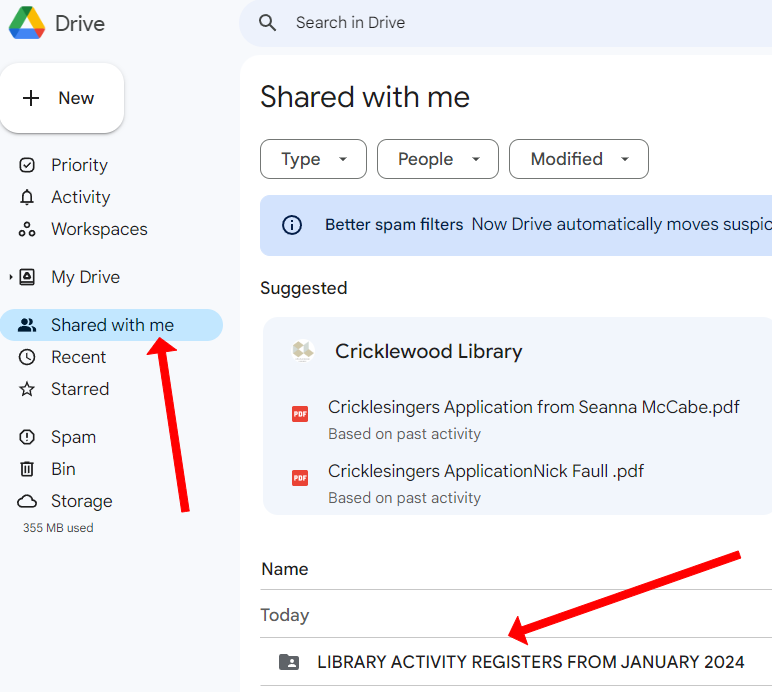Select Starred in the sidebar
Image resolution: width=772 pixels, height=692 pixels.
point(80,389)
